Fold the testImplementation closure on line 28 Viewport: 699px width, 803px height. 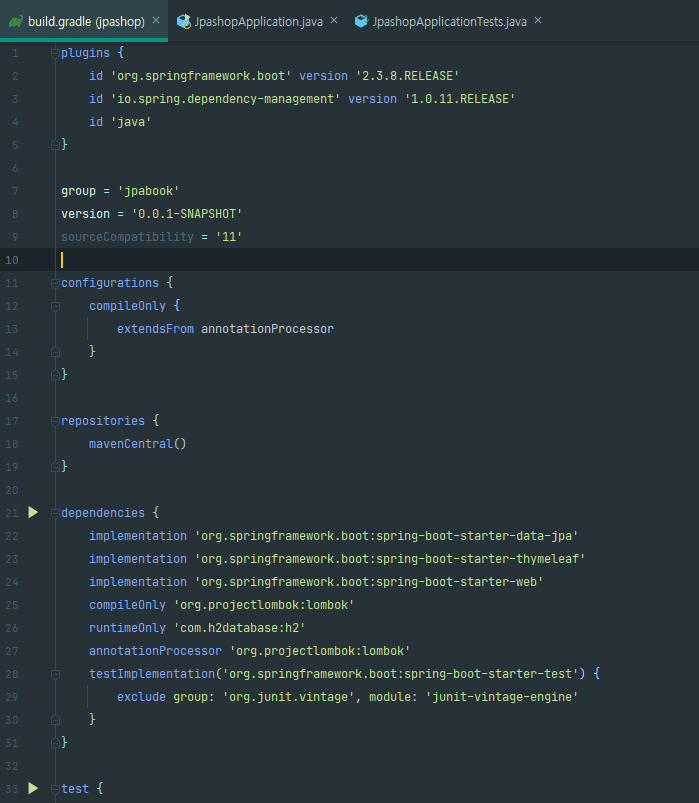(x=55, y=674)
